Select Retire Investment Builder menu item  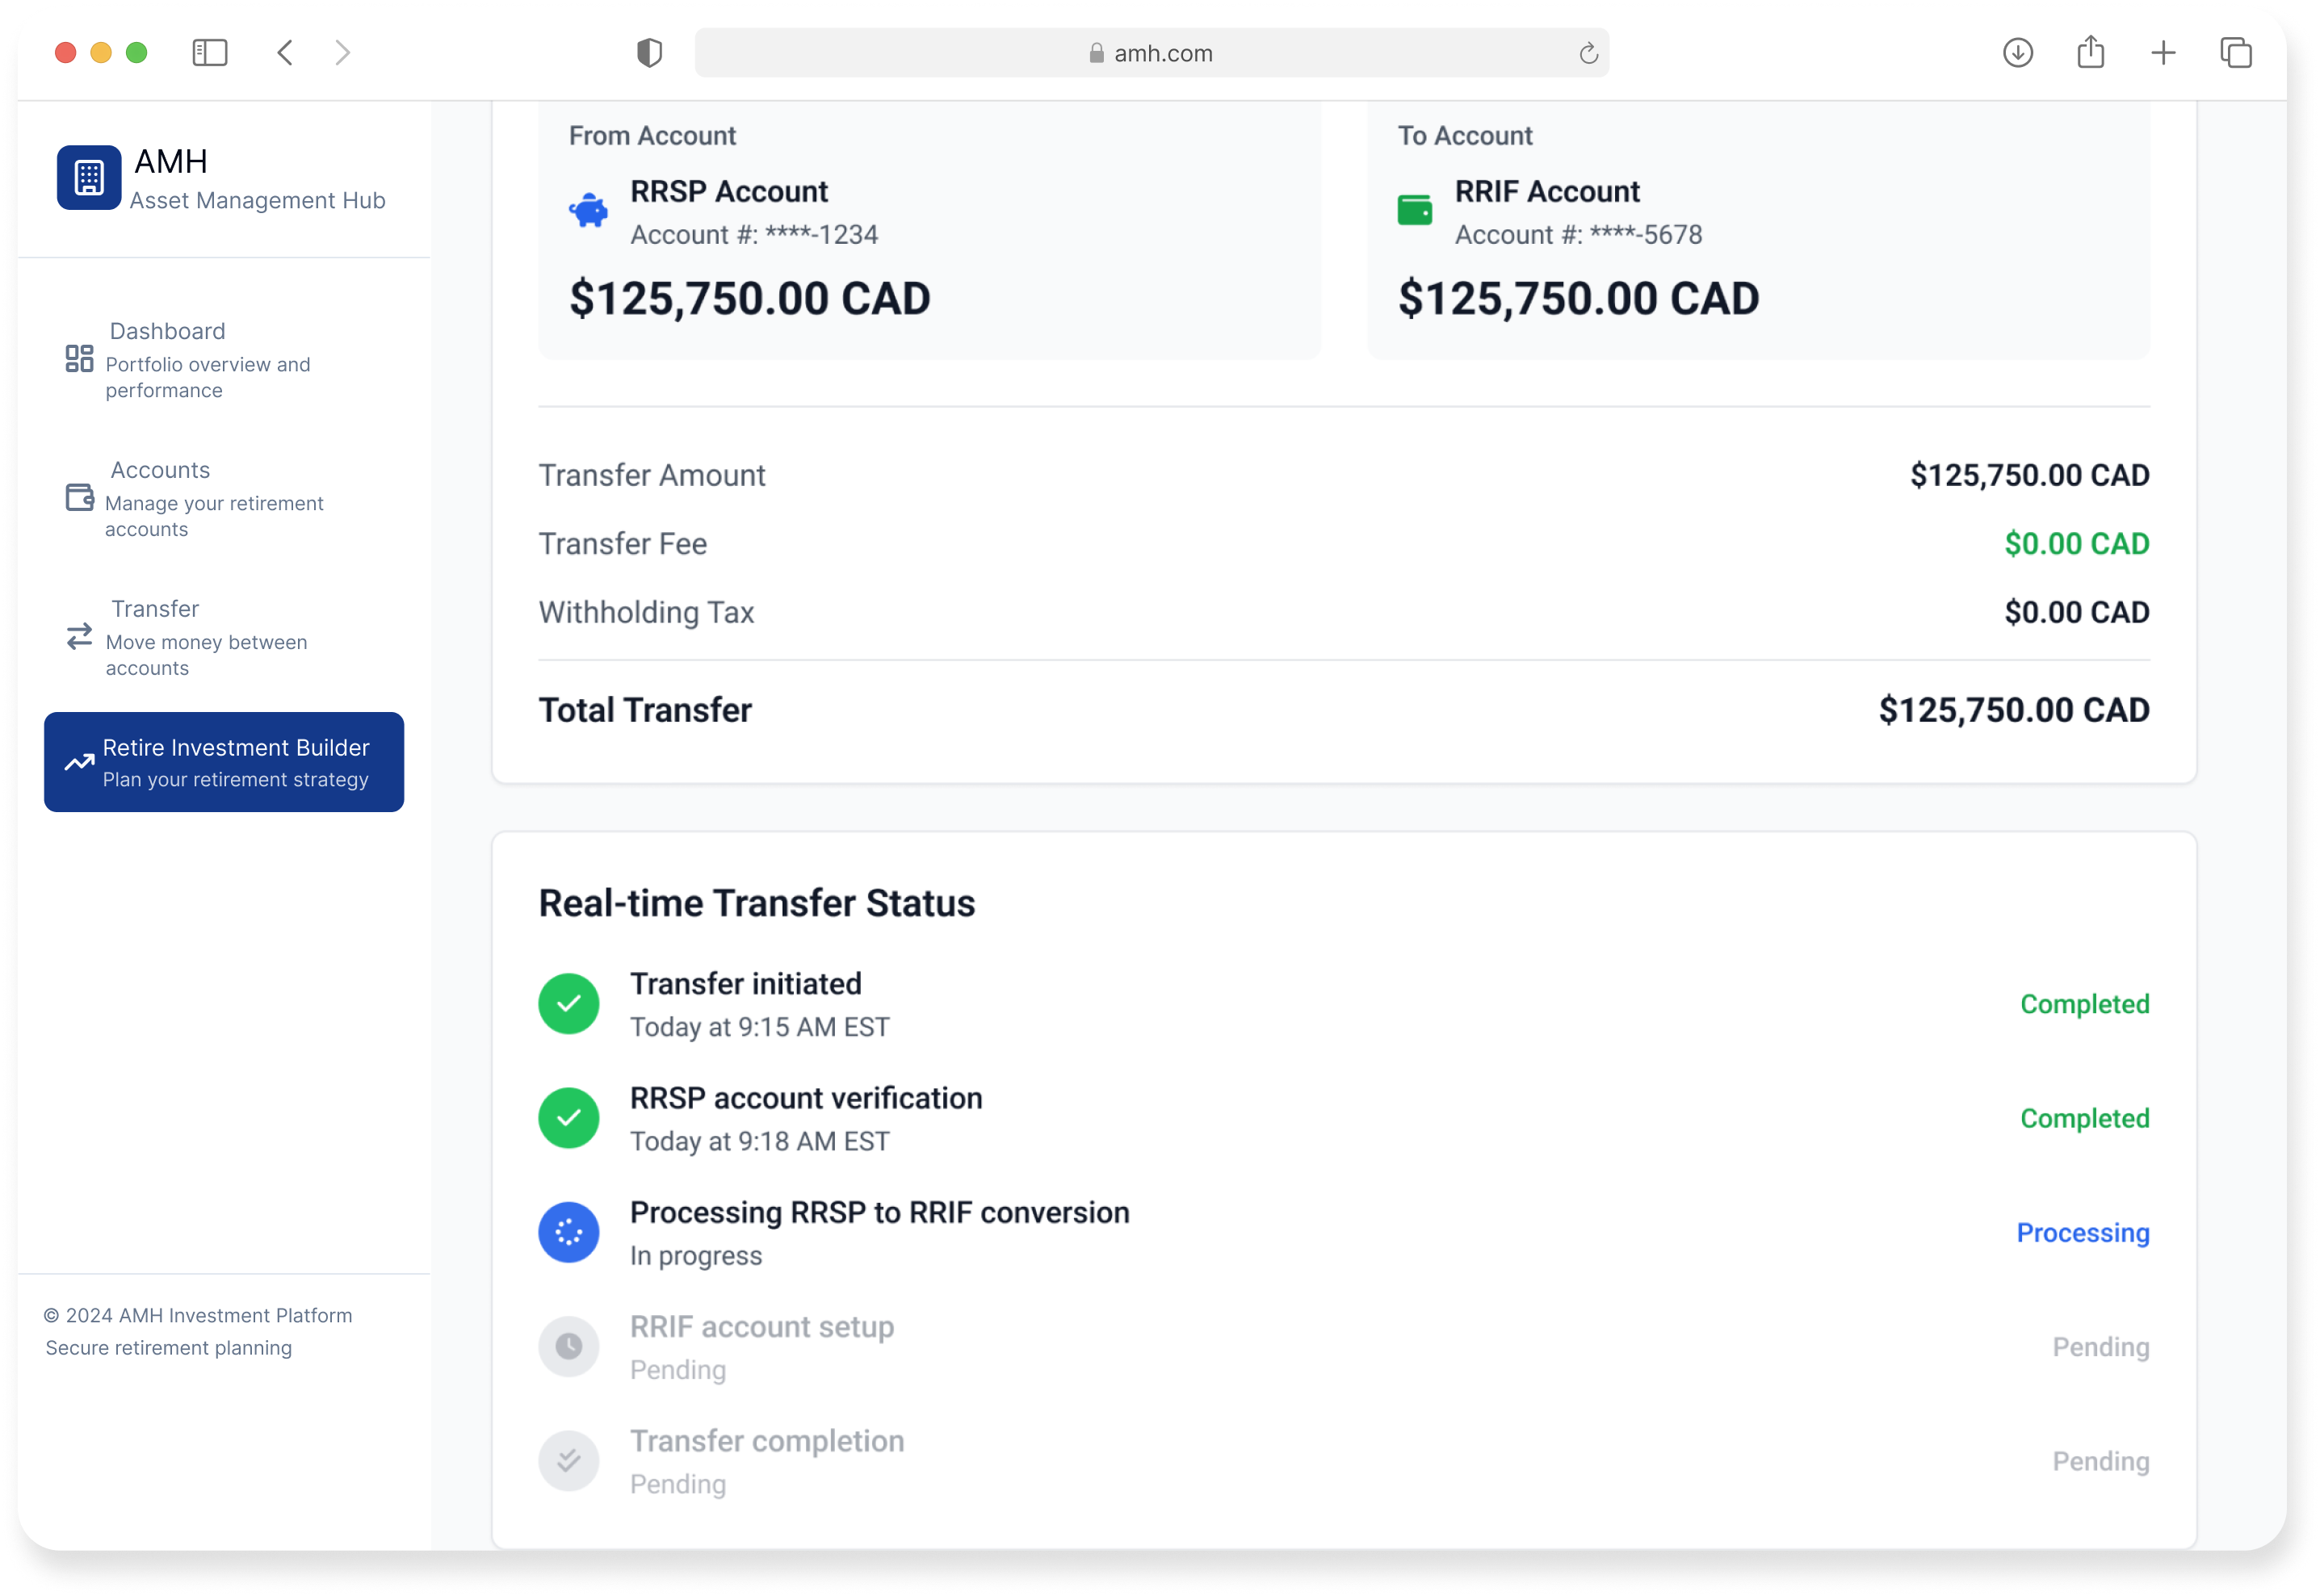point(224,762)
